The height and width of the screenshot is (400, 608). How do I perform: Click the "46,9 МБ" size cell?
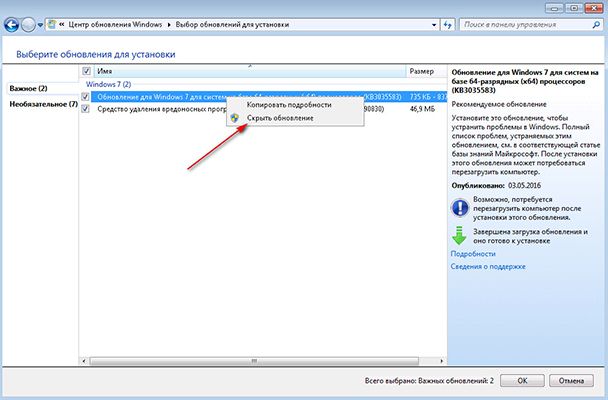coord(422,109)
